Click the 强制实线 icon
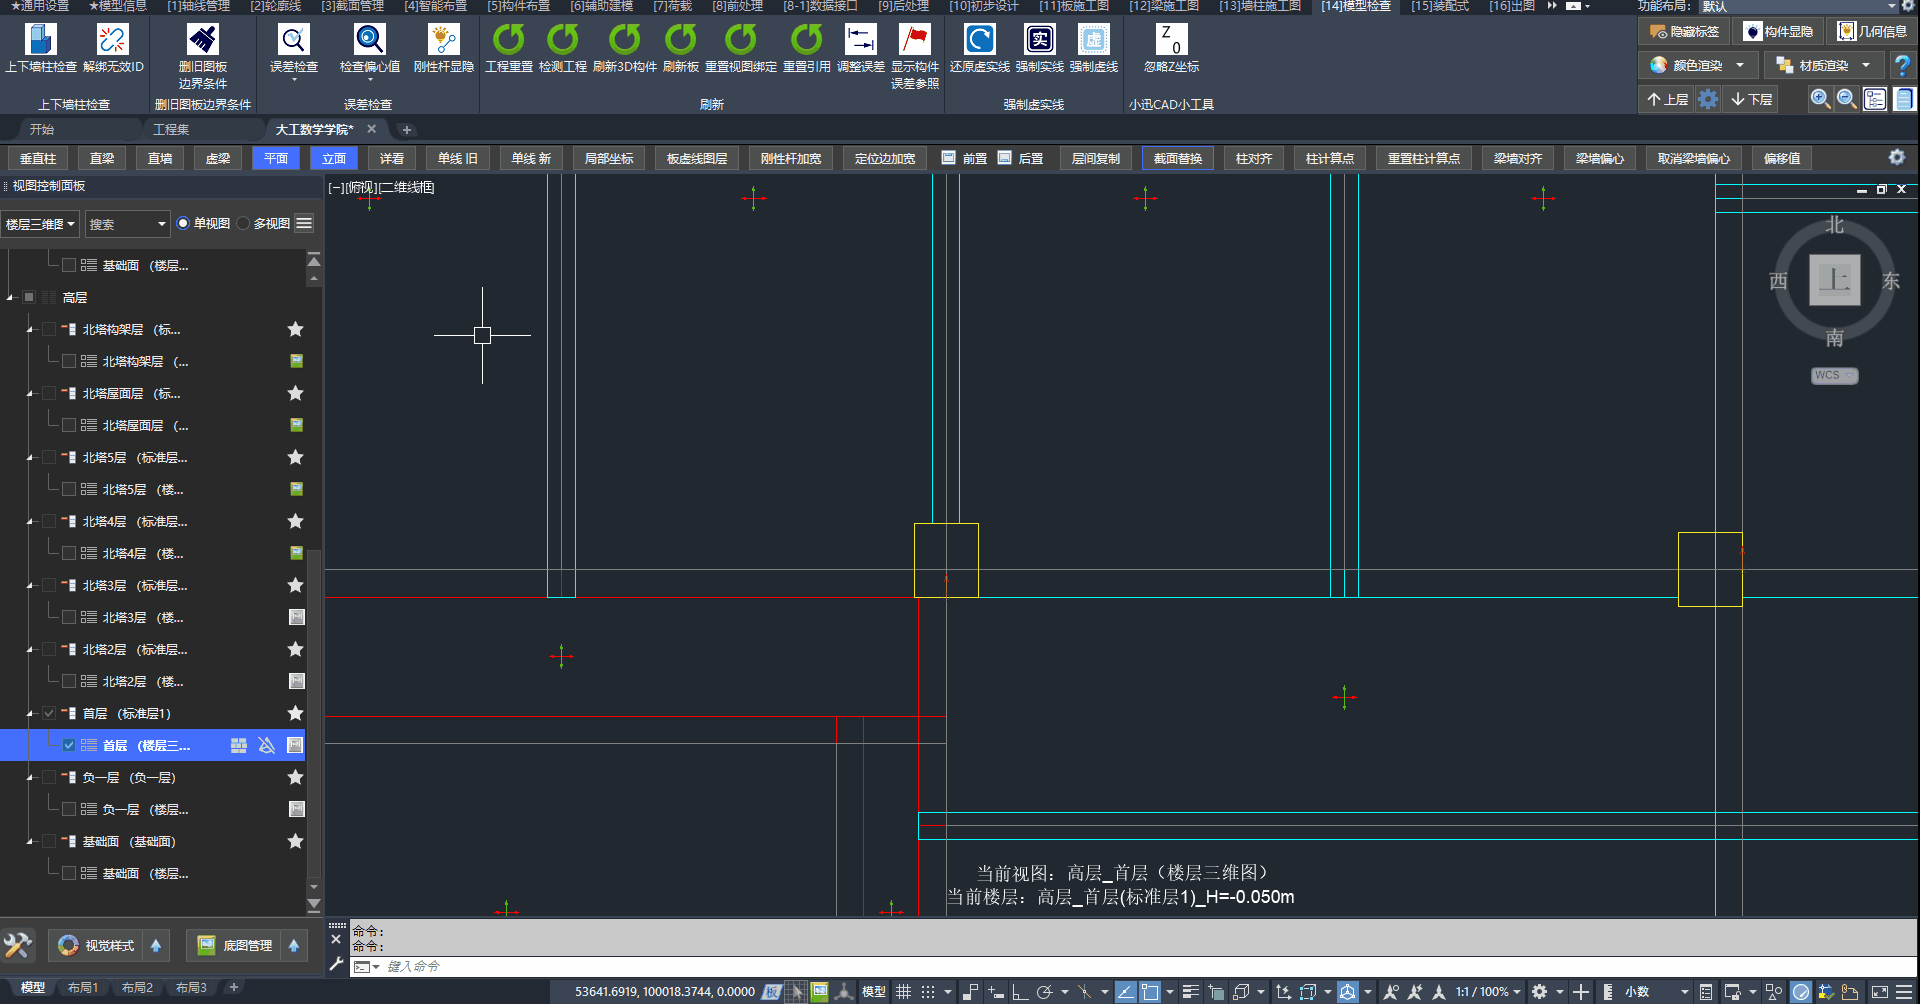 click(x=1040, y=40)
